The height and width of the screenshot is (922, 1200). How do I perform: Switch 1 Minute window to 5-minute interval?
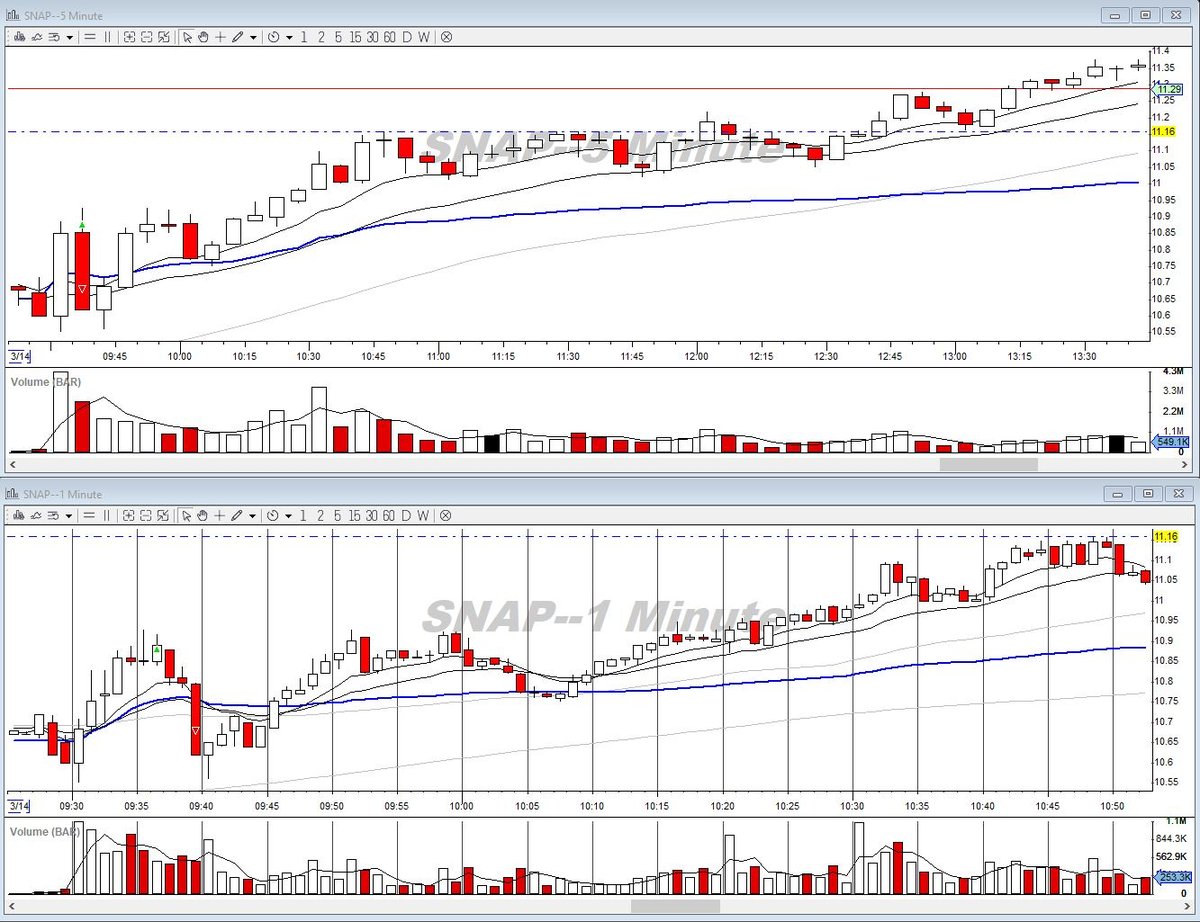click(x=338, y=515)
